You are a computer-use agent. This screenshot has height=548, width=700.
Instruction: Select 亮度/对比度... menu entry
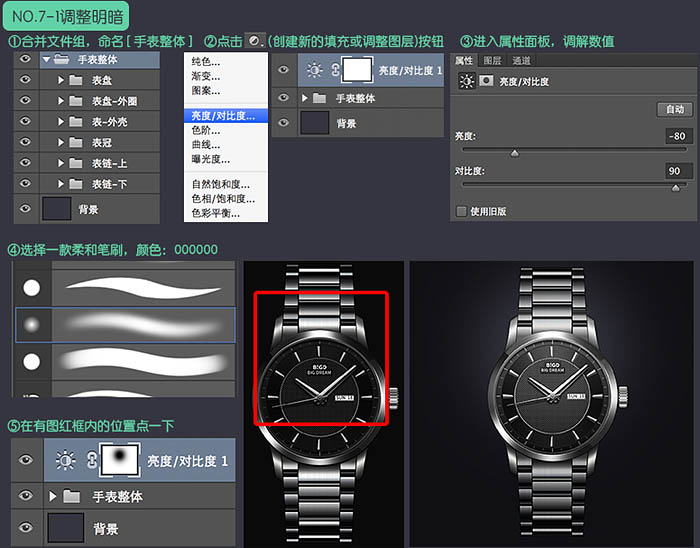(x=226, y=116)
